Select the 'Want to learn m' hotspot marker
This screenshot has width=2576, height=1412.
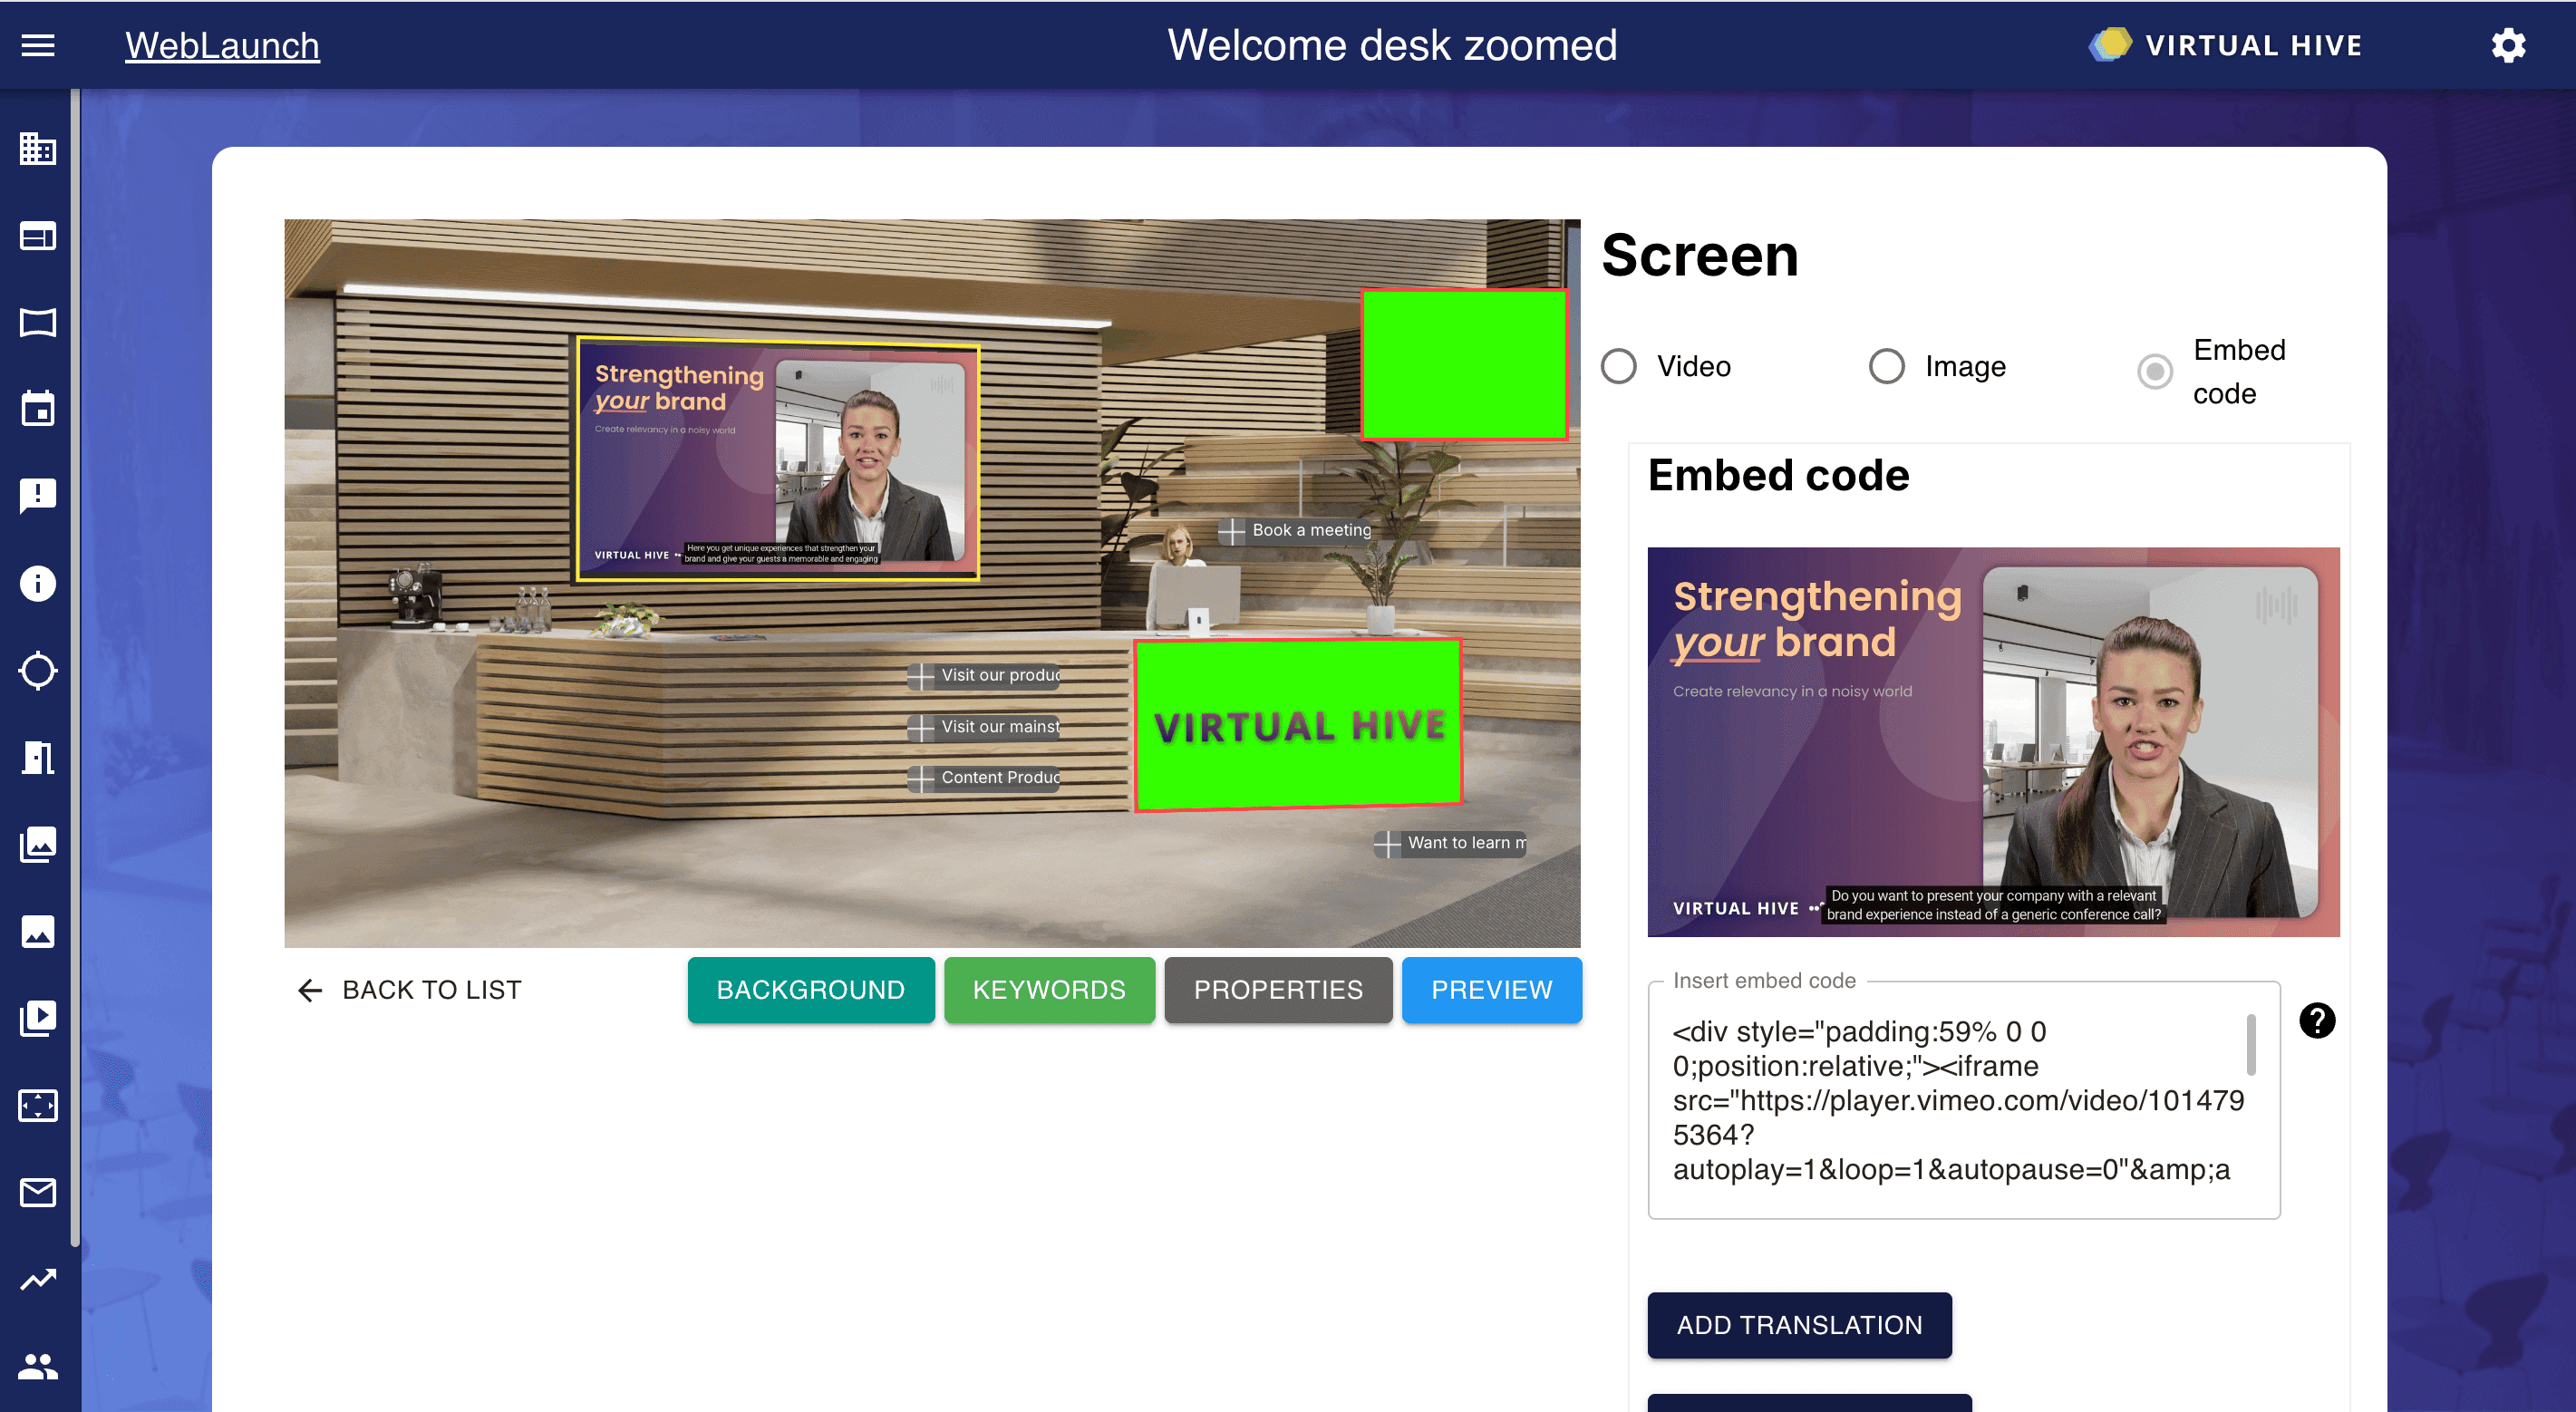[1450, 844]
